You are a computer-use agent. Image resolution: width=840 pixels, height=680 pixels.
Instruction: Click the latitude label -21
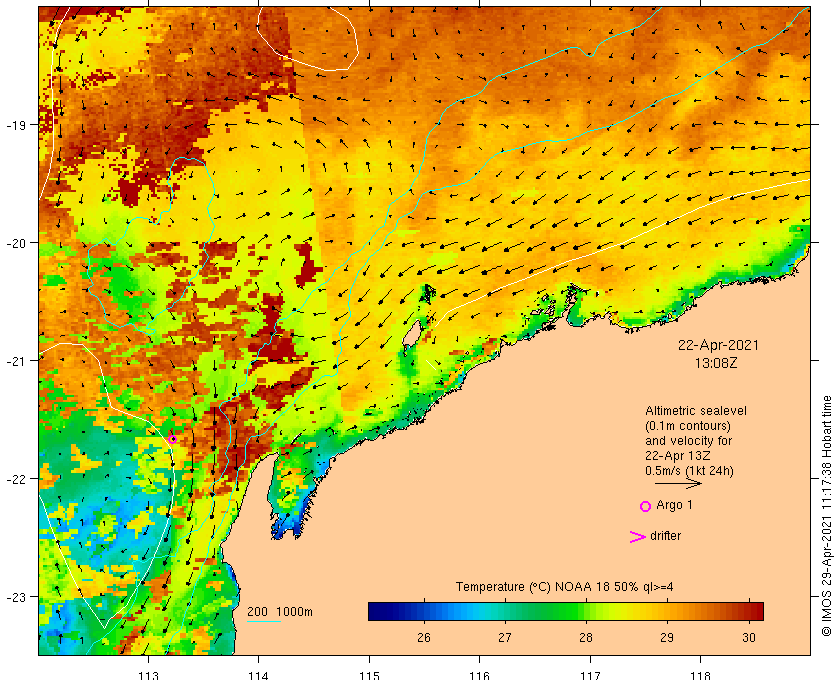point(16,361)
